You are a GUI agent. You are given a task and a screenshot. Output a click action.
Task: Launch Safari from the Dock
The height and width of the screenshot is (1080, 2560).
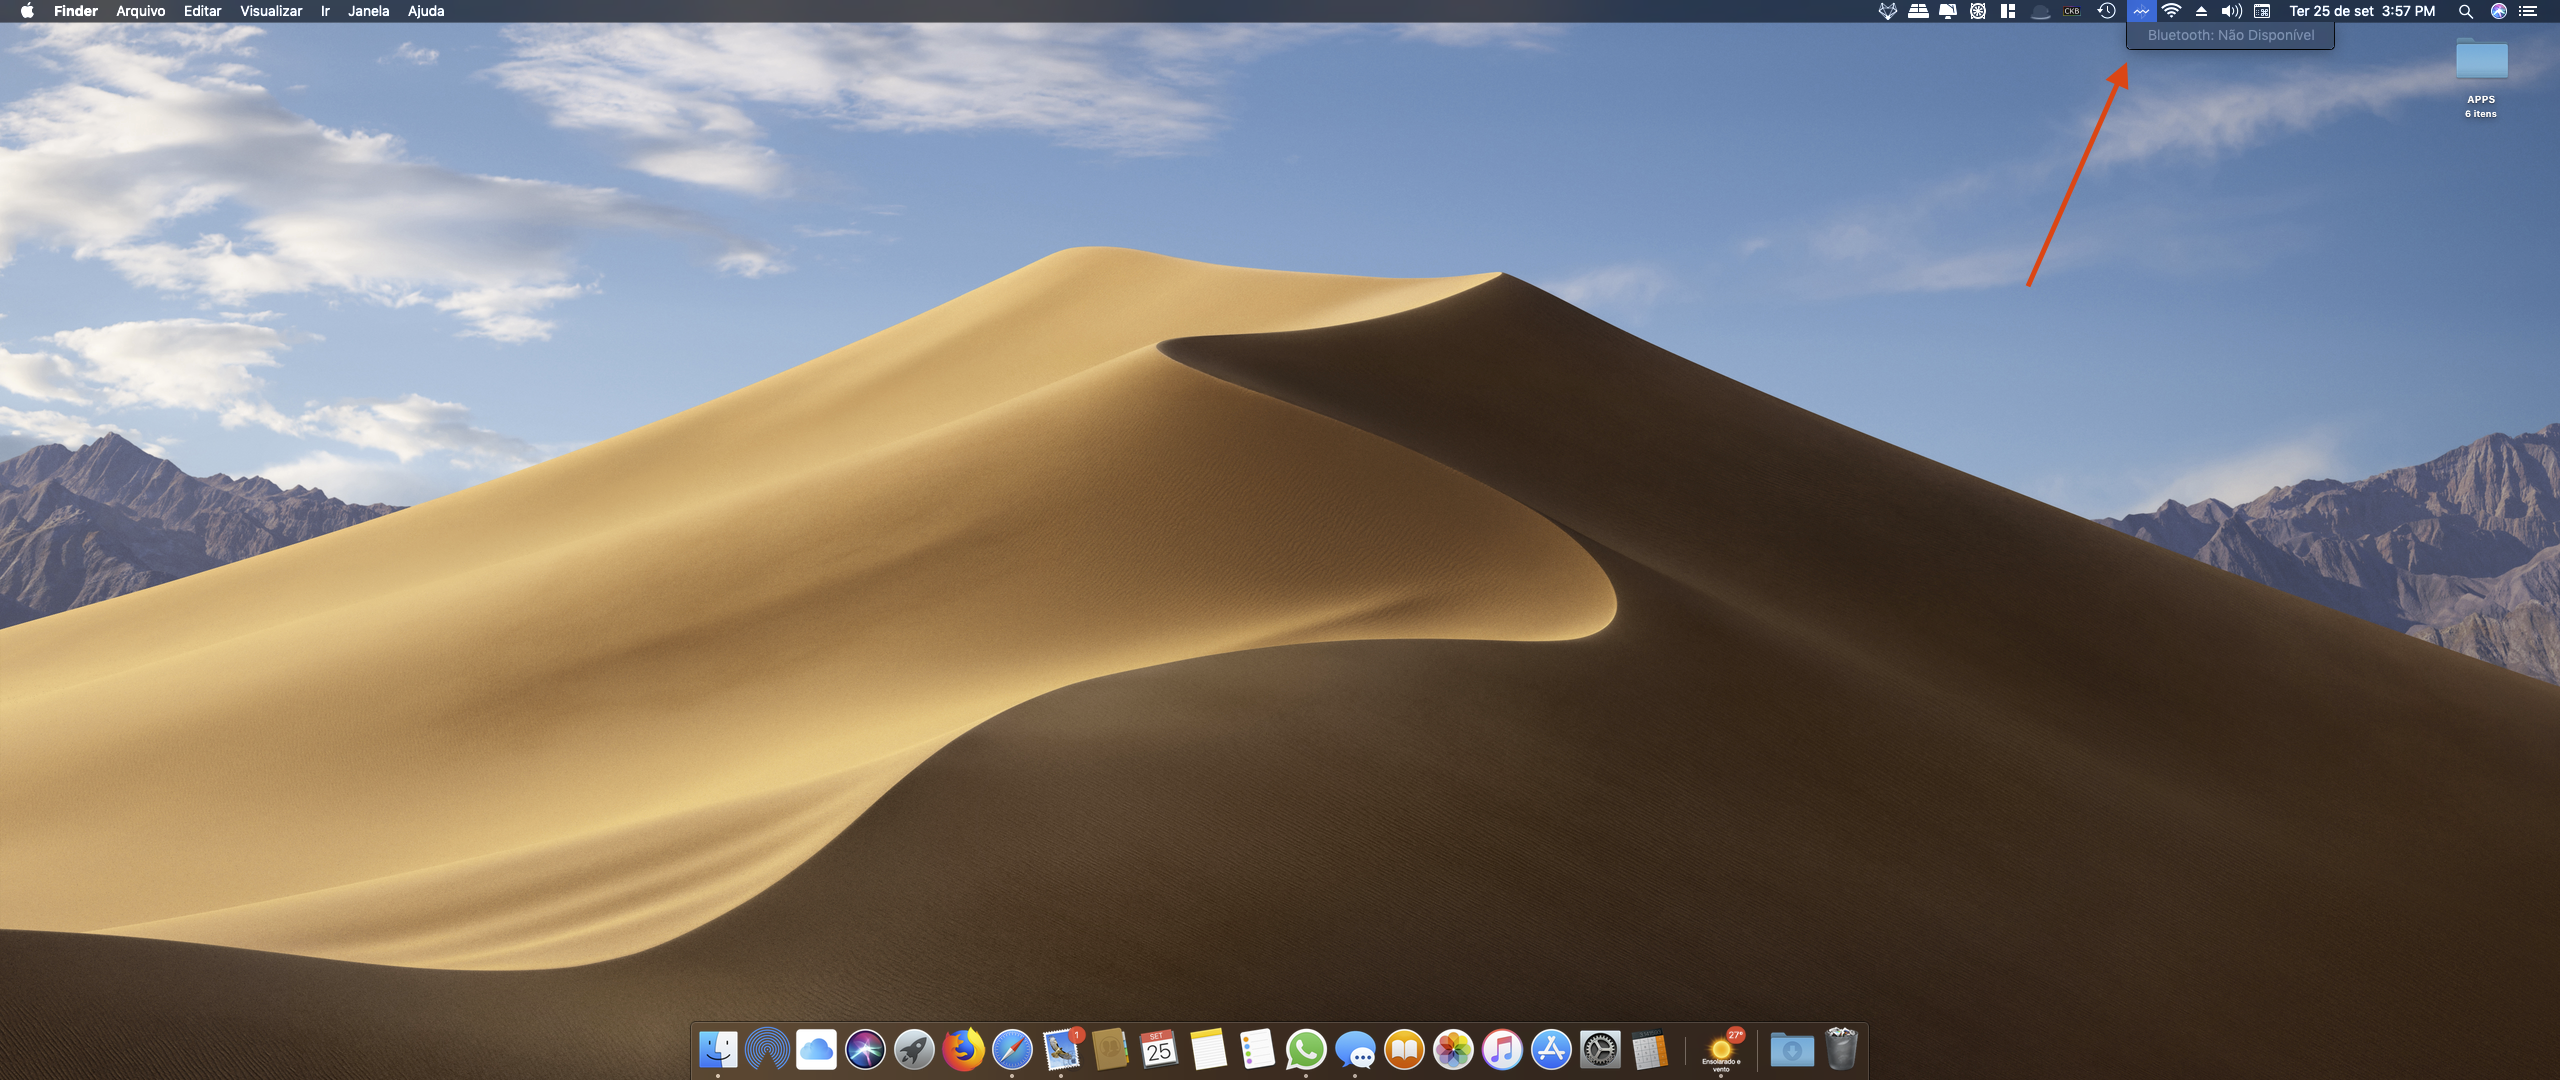pos(1012,1050)
